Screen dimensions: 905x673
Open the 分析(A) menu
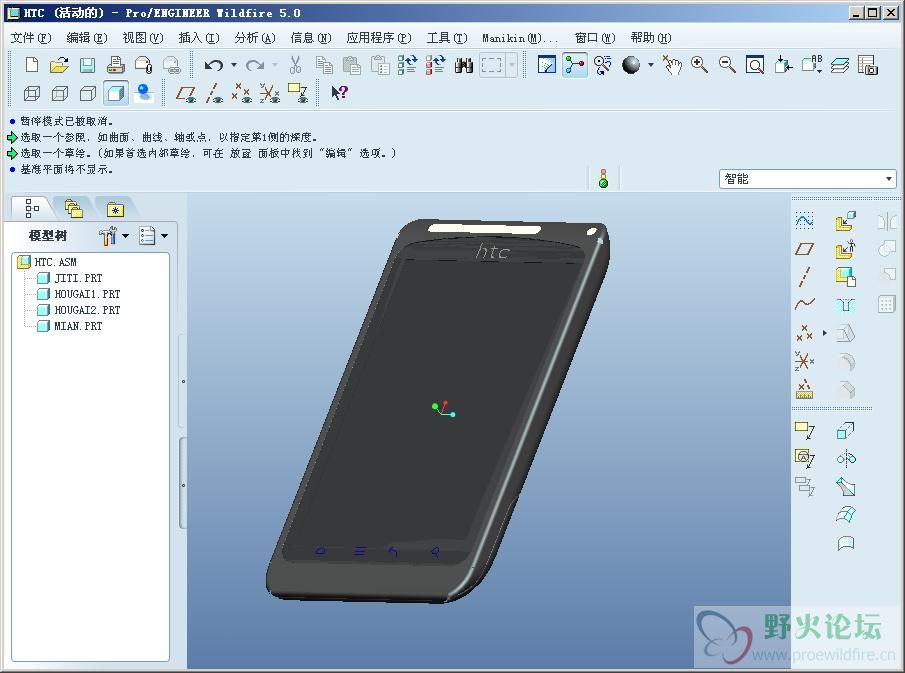pos(255,38)
